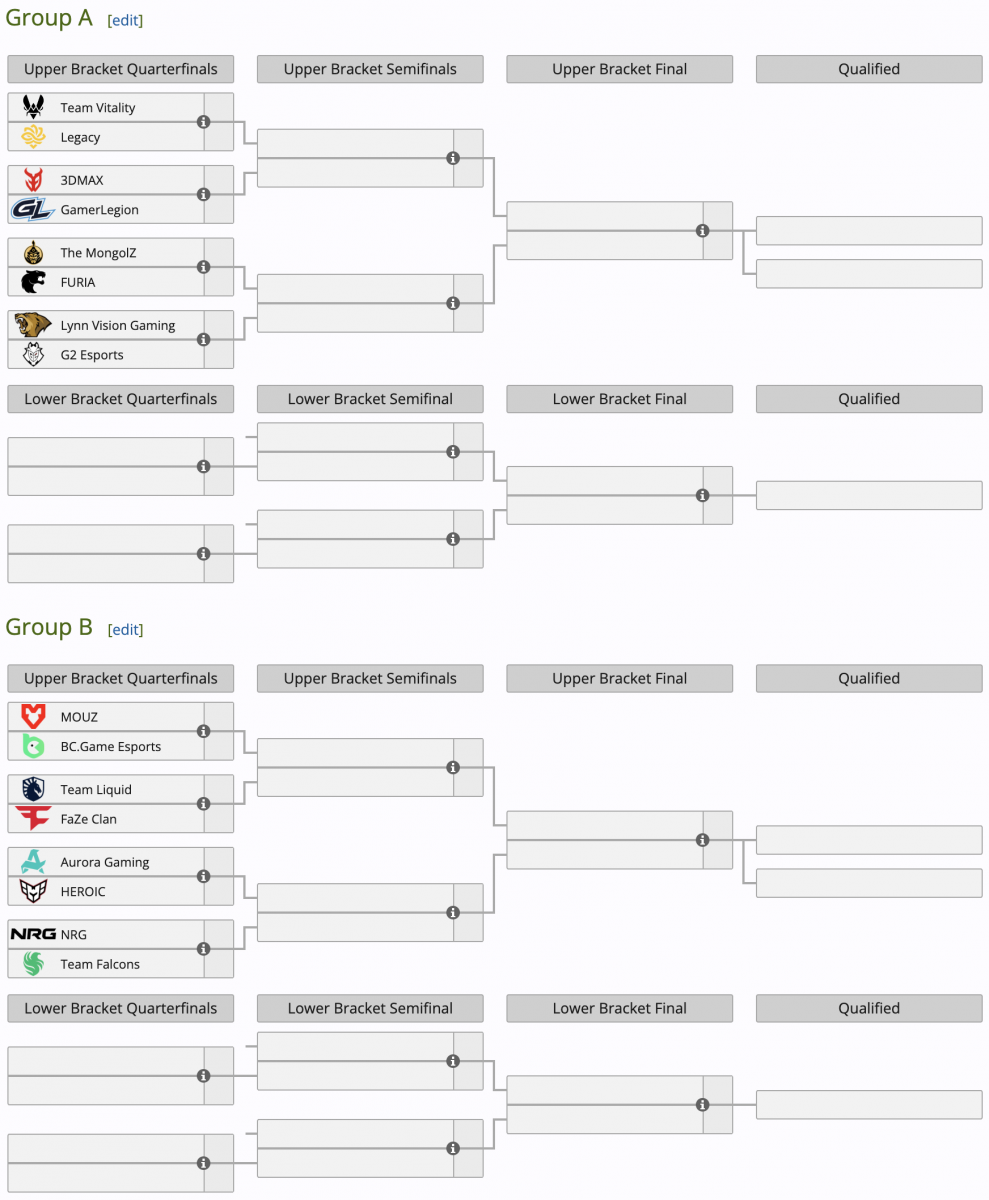989x1200 pixels.
Task: Click the MOUZ logo icon
Action: 33,717
